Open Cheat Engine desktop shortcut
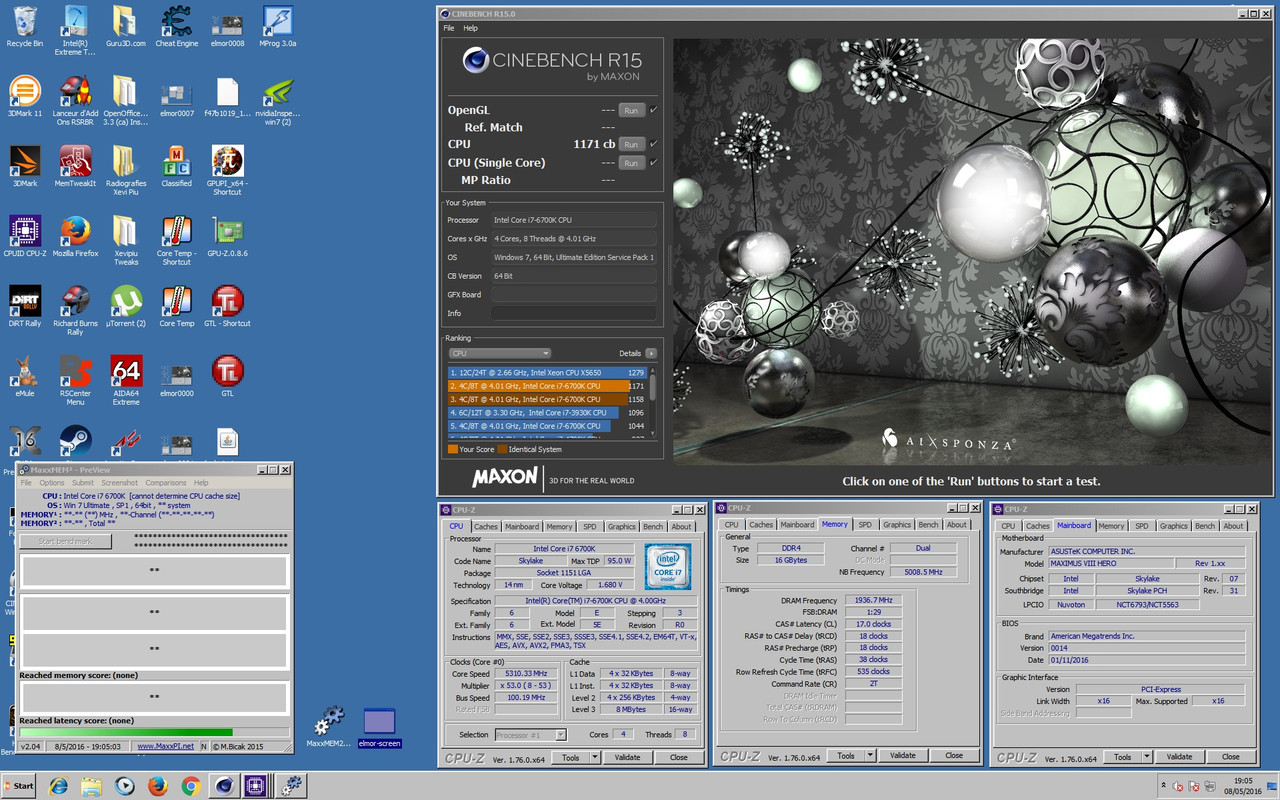Screen dimensions: 1280x800 [x=176, y=27]
